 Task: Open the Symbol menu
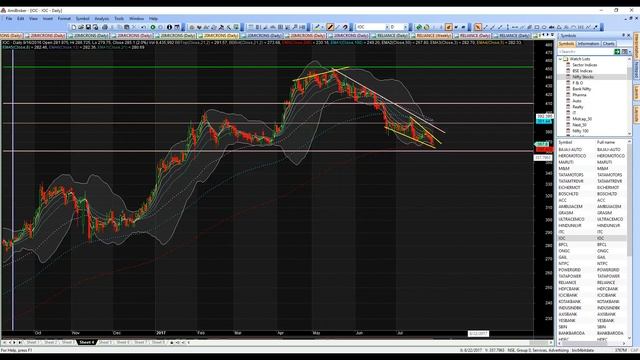point(82,18)
